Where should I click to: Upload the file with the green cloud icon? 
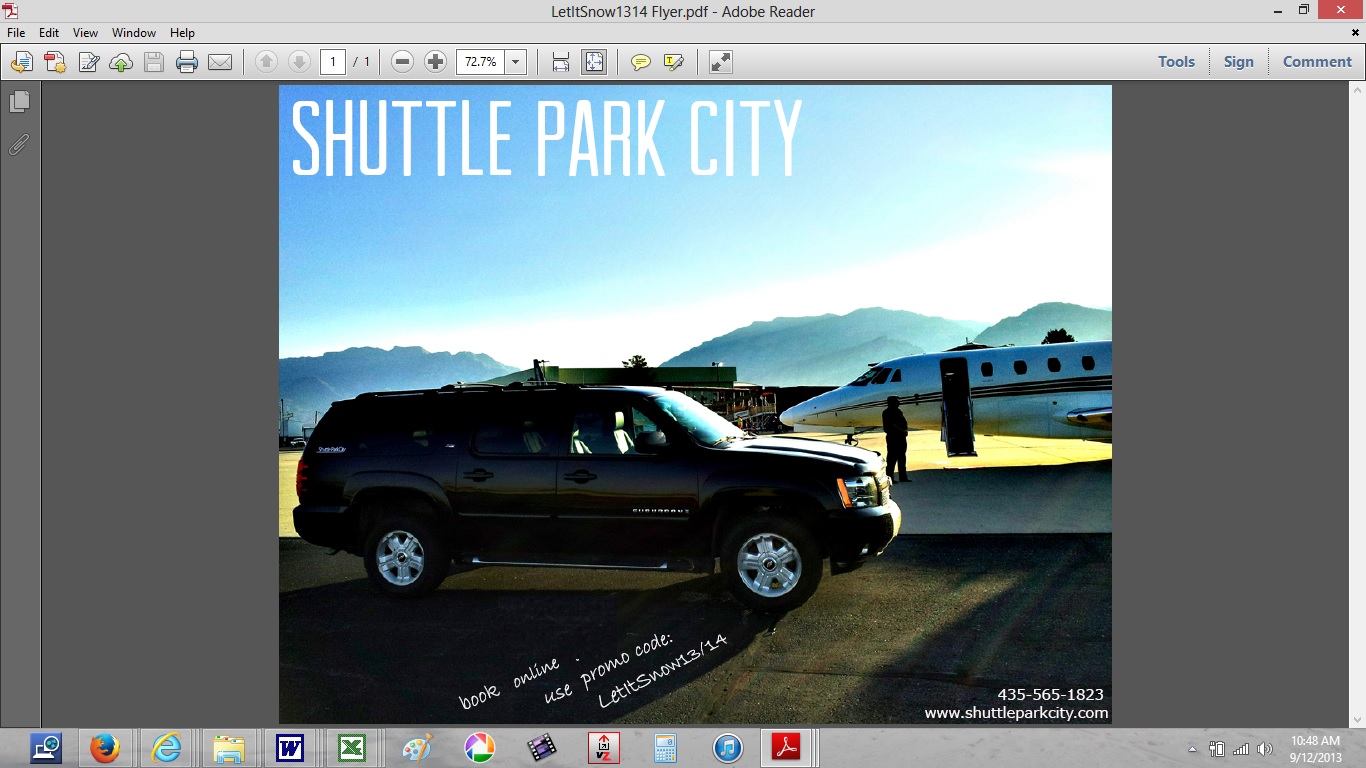point(121,62)
